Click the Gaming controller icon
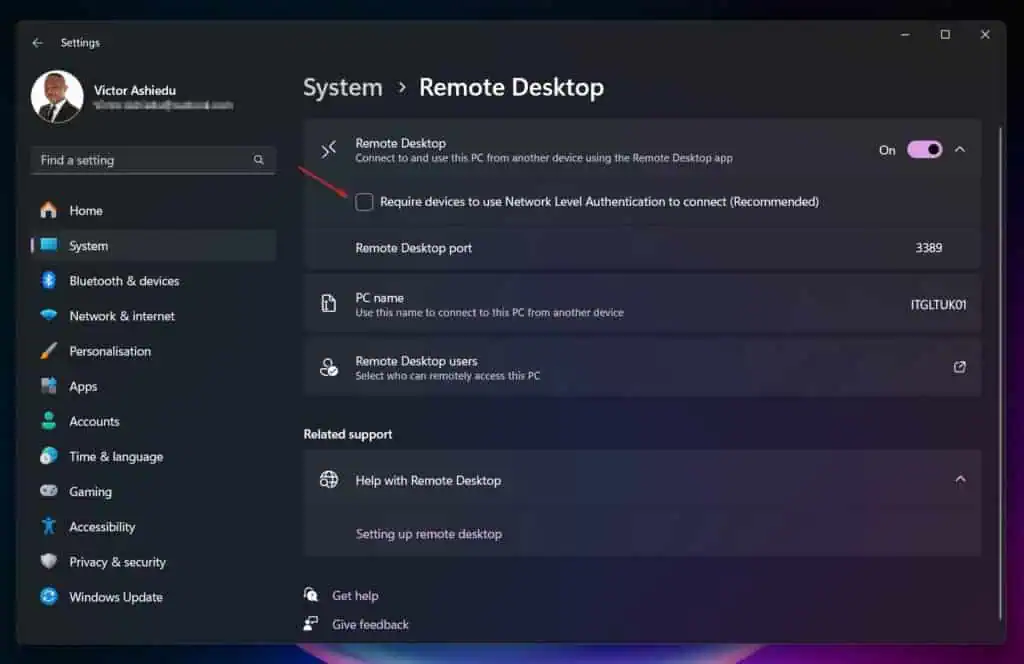 [48, 491]
